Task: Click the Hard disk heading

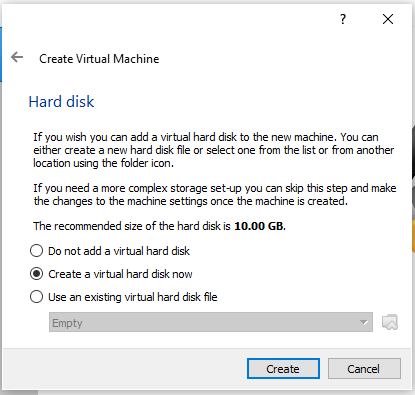Action: click(61, 102)
